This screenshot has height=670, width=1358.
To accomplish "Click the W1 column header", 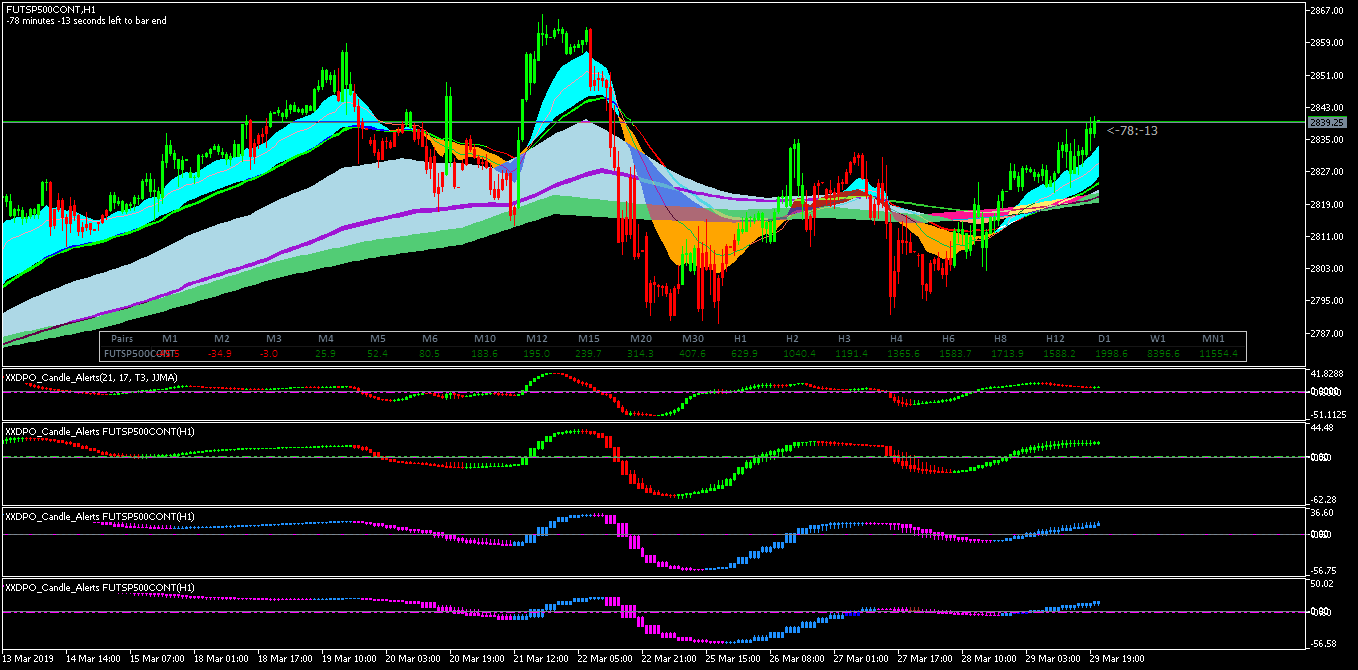I will (x=1158, y=339).
